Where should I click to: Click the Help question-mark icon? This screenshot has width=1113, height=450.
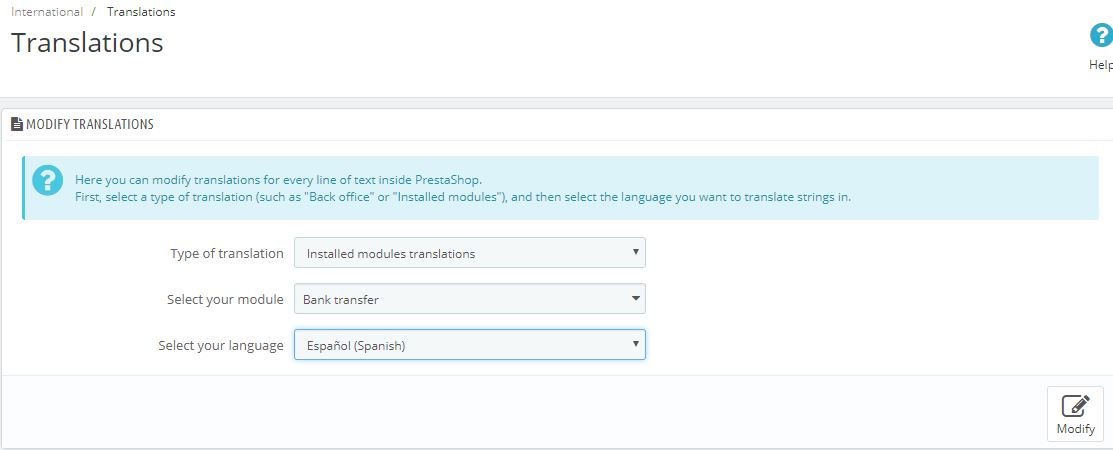(x=1100, y=37)
